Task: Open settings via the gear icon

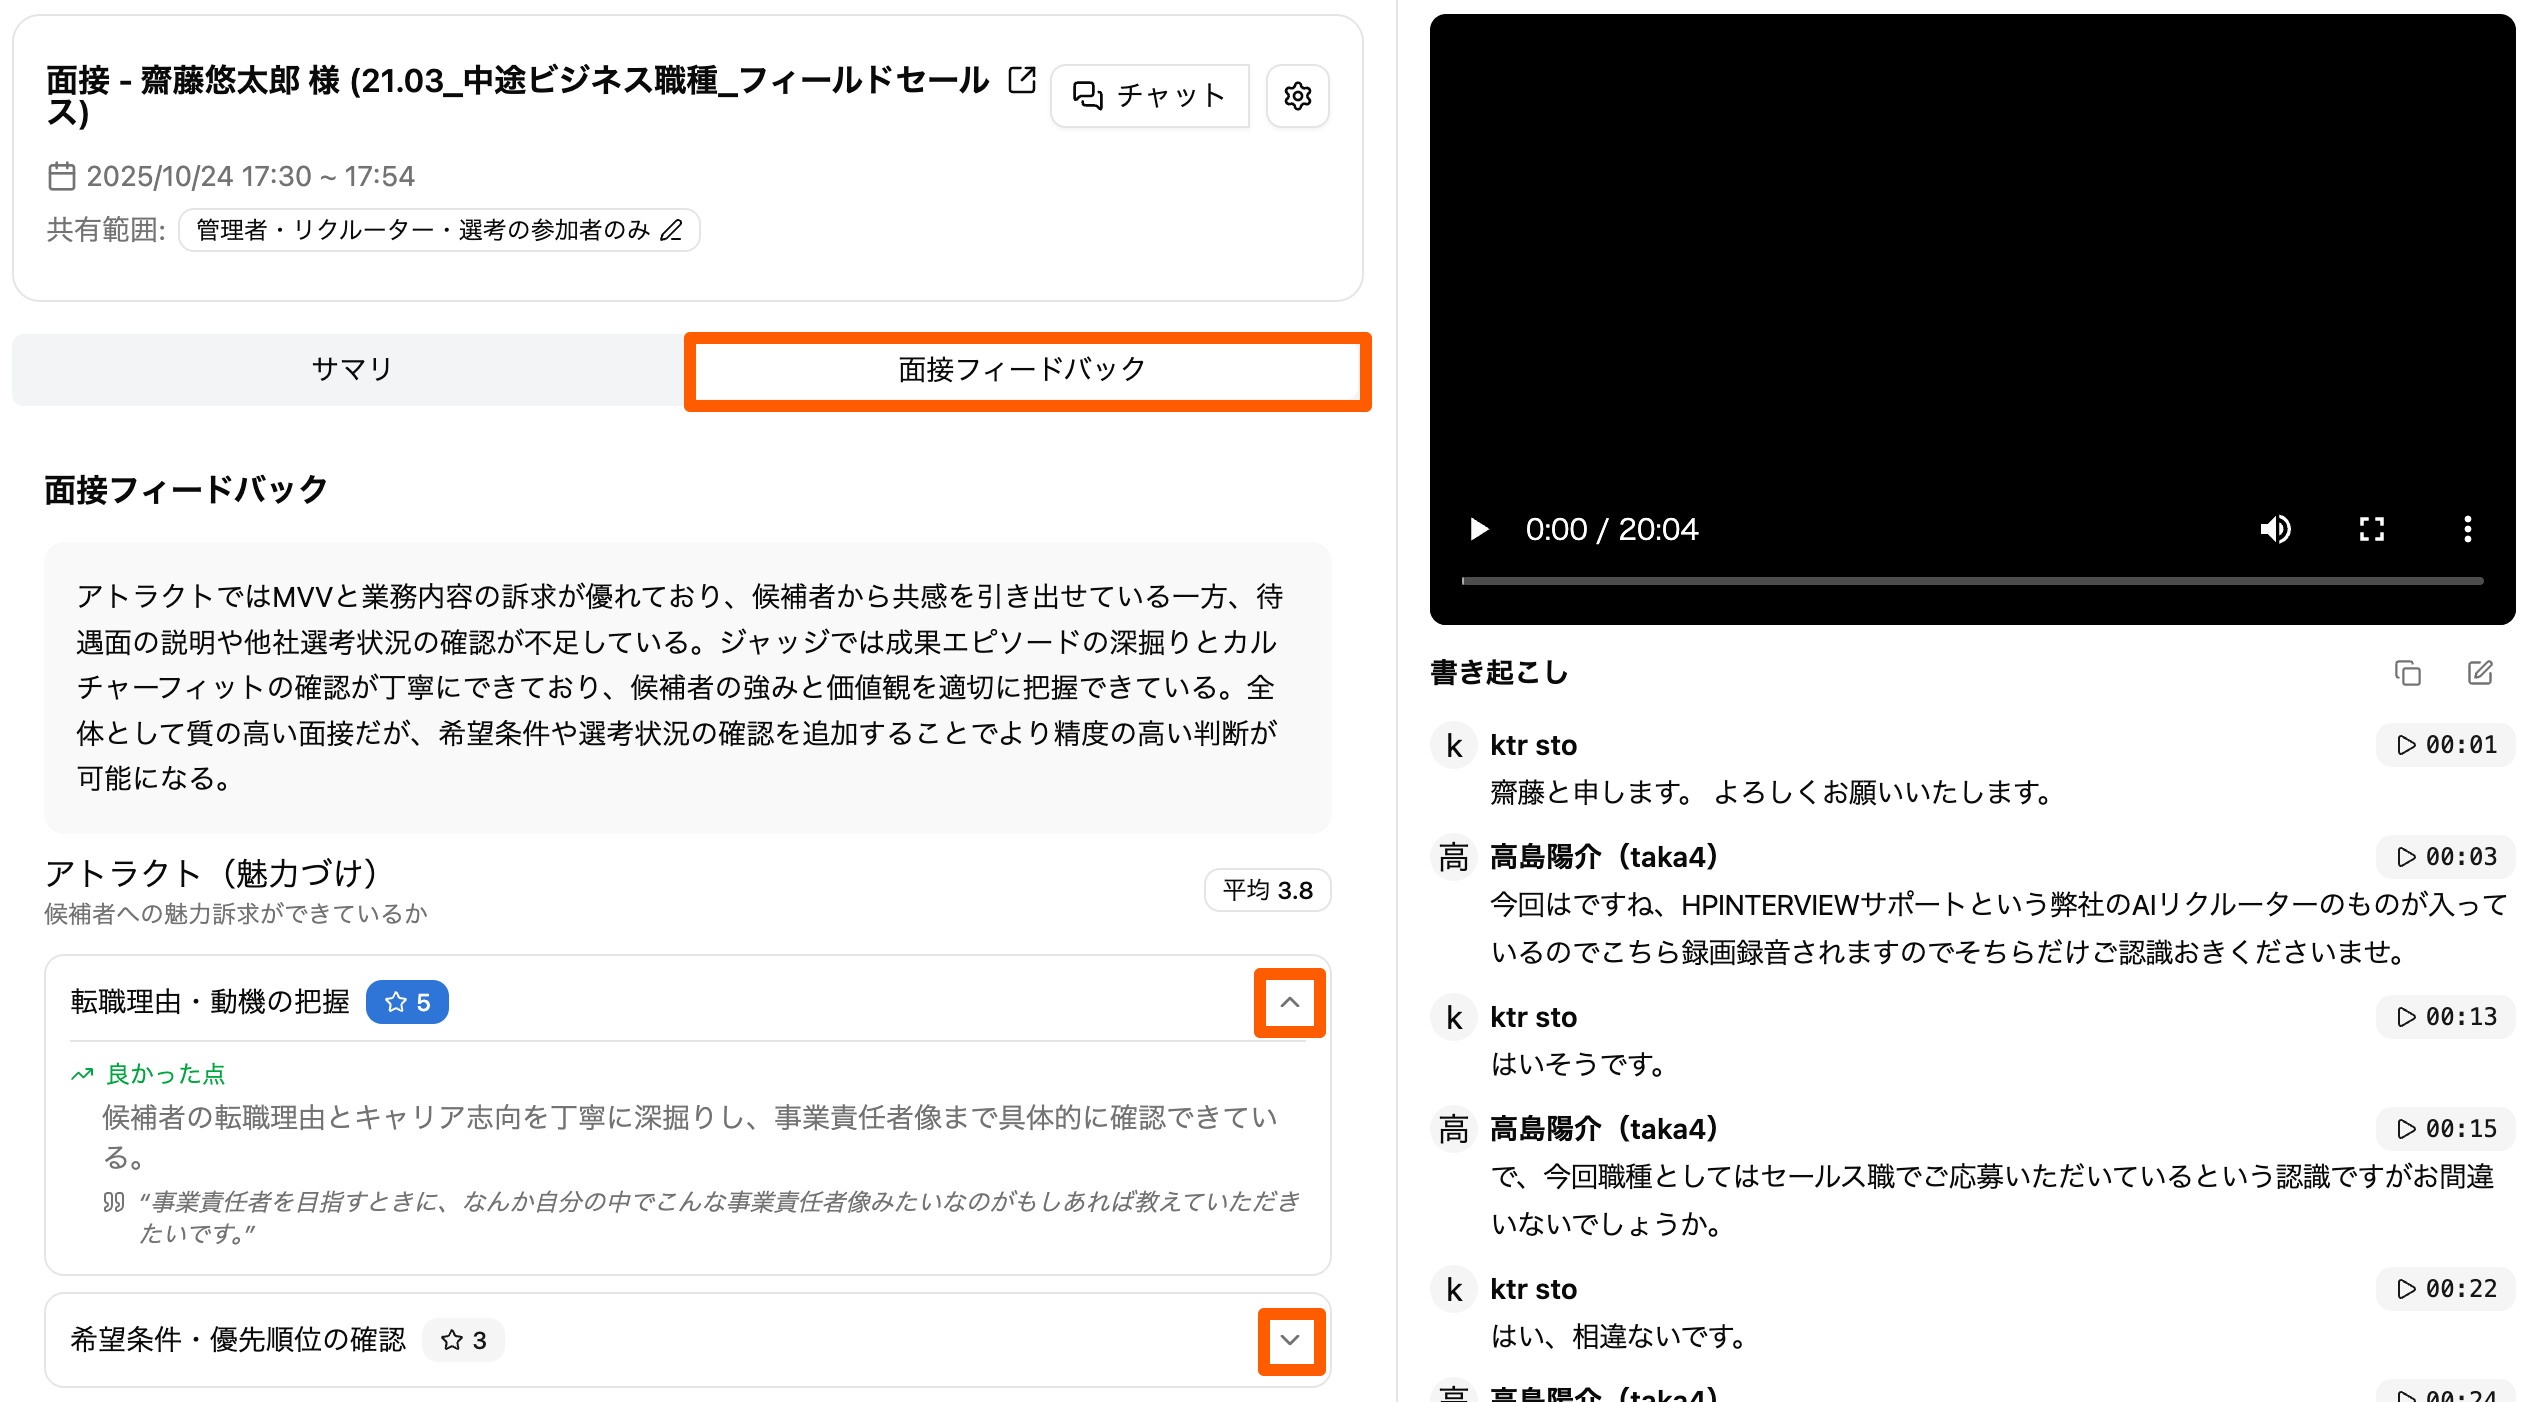Action: point(1298,96)
